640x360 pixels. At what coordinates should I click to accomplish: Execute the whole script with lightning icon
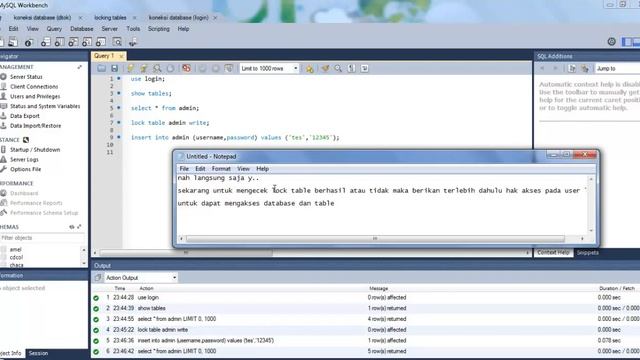[x=131, y=68]
